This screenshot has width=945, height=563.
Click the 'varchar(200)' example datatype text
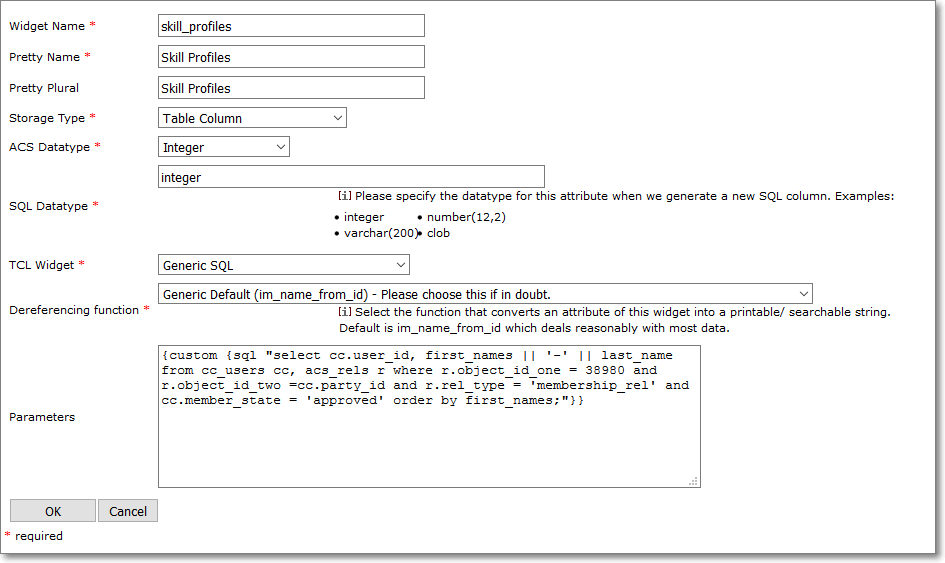coord(378,233)
